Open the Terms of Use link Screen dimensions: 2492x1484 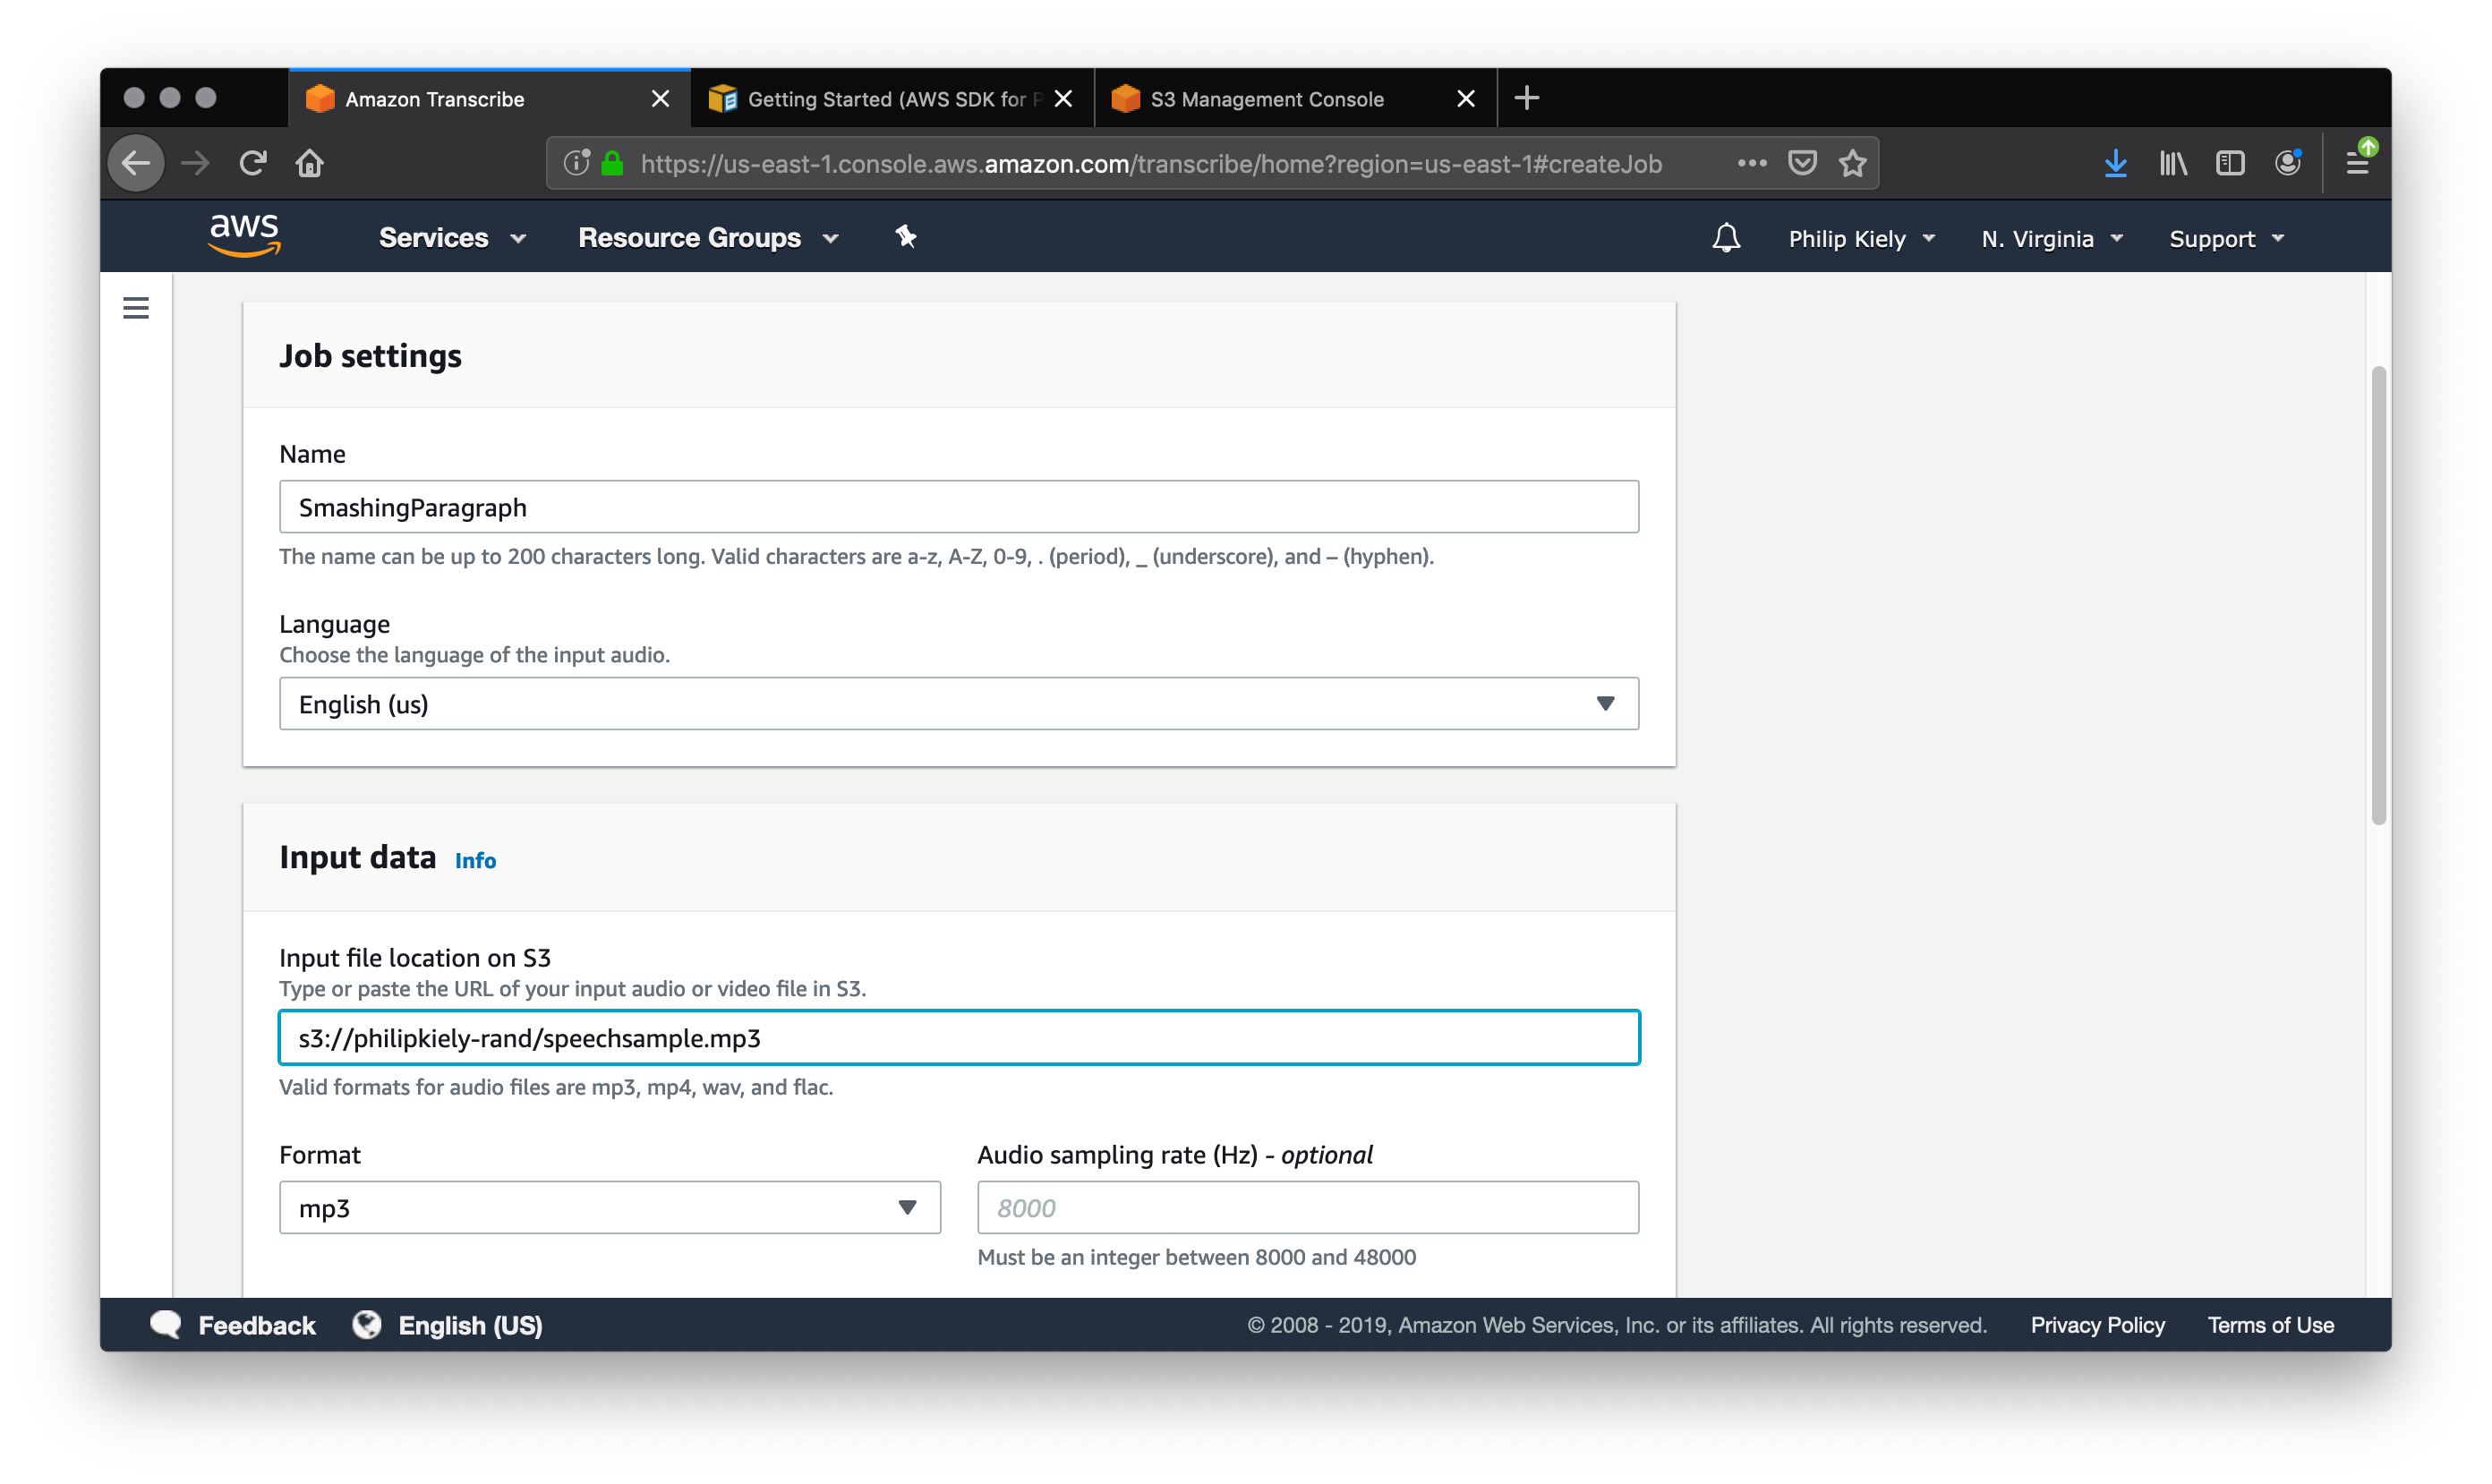(2270, 1324)
